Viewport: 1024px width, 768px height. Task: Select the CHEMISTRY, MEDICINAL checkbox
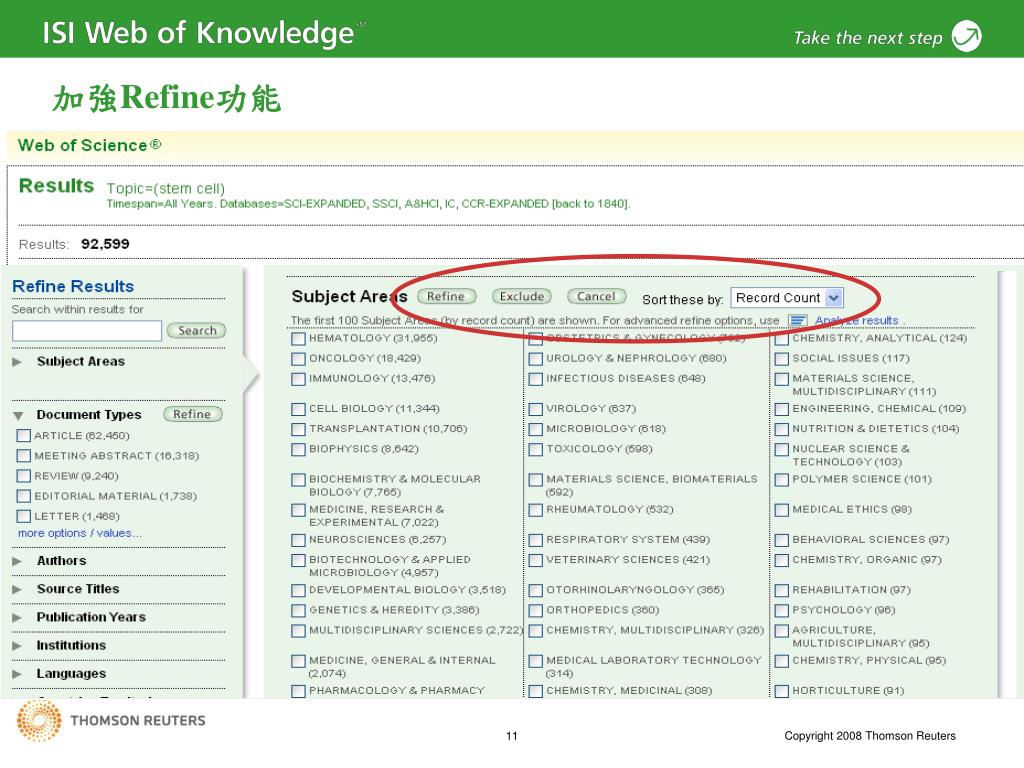pyautogui.click(x=536, y=691)
